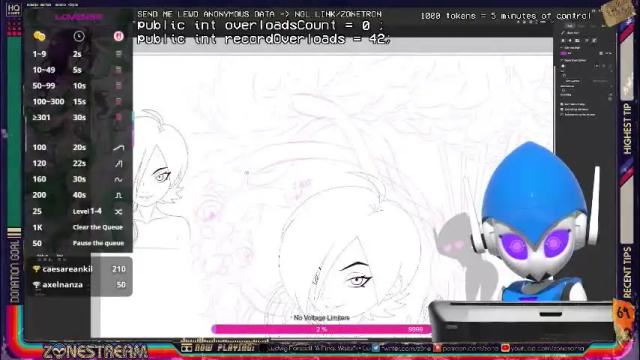
Task: Click the '210' tip amount
Action: (119, 269)
